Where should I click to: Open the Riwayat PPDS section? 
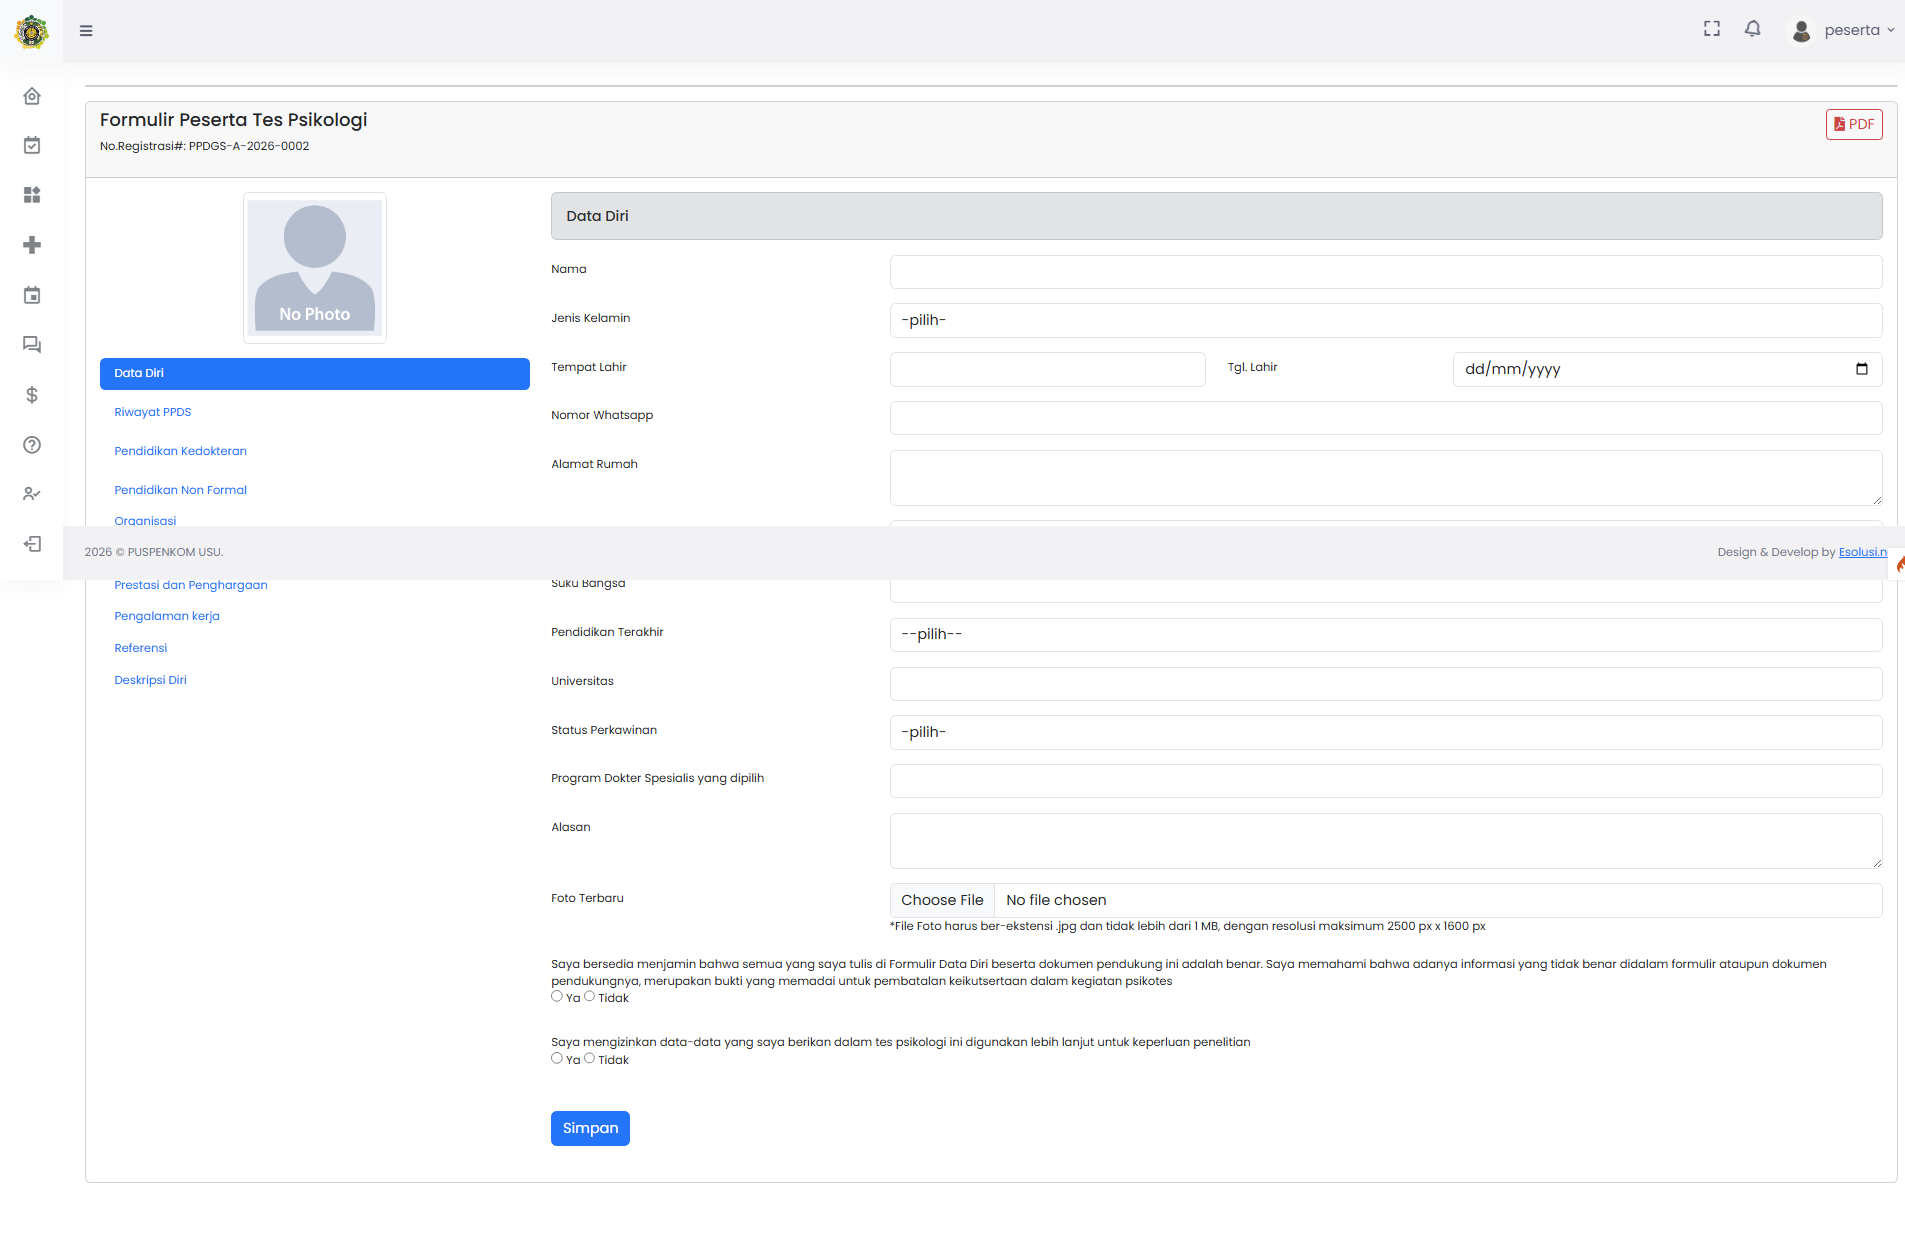[153, 412]
